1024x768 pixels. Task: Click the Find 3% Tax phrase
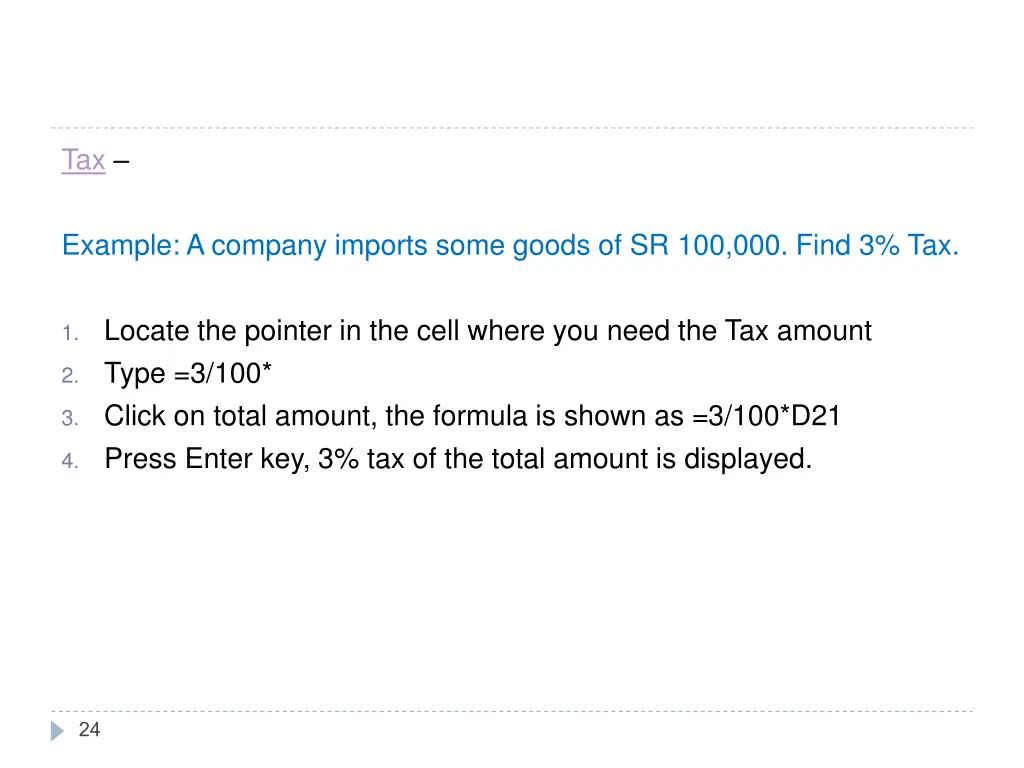pyautogui.click(x=877, y=246)
